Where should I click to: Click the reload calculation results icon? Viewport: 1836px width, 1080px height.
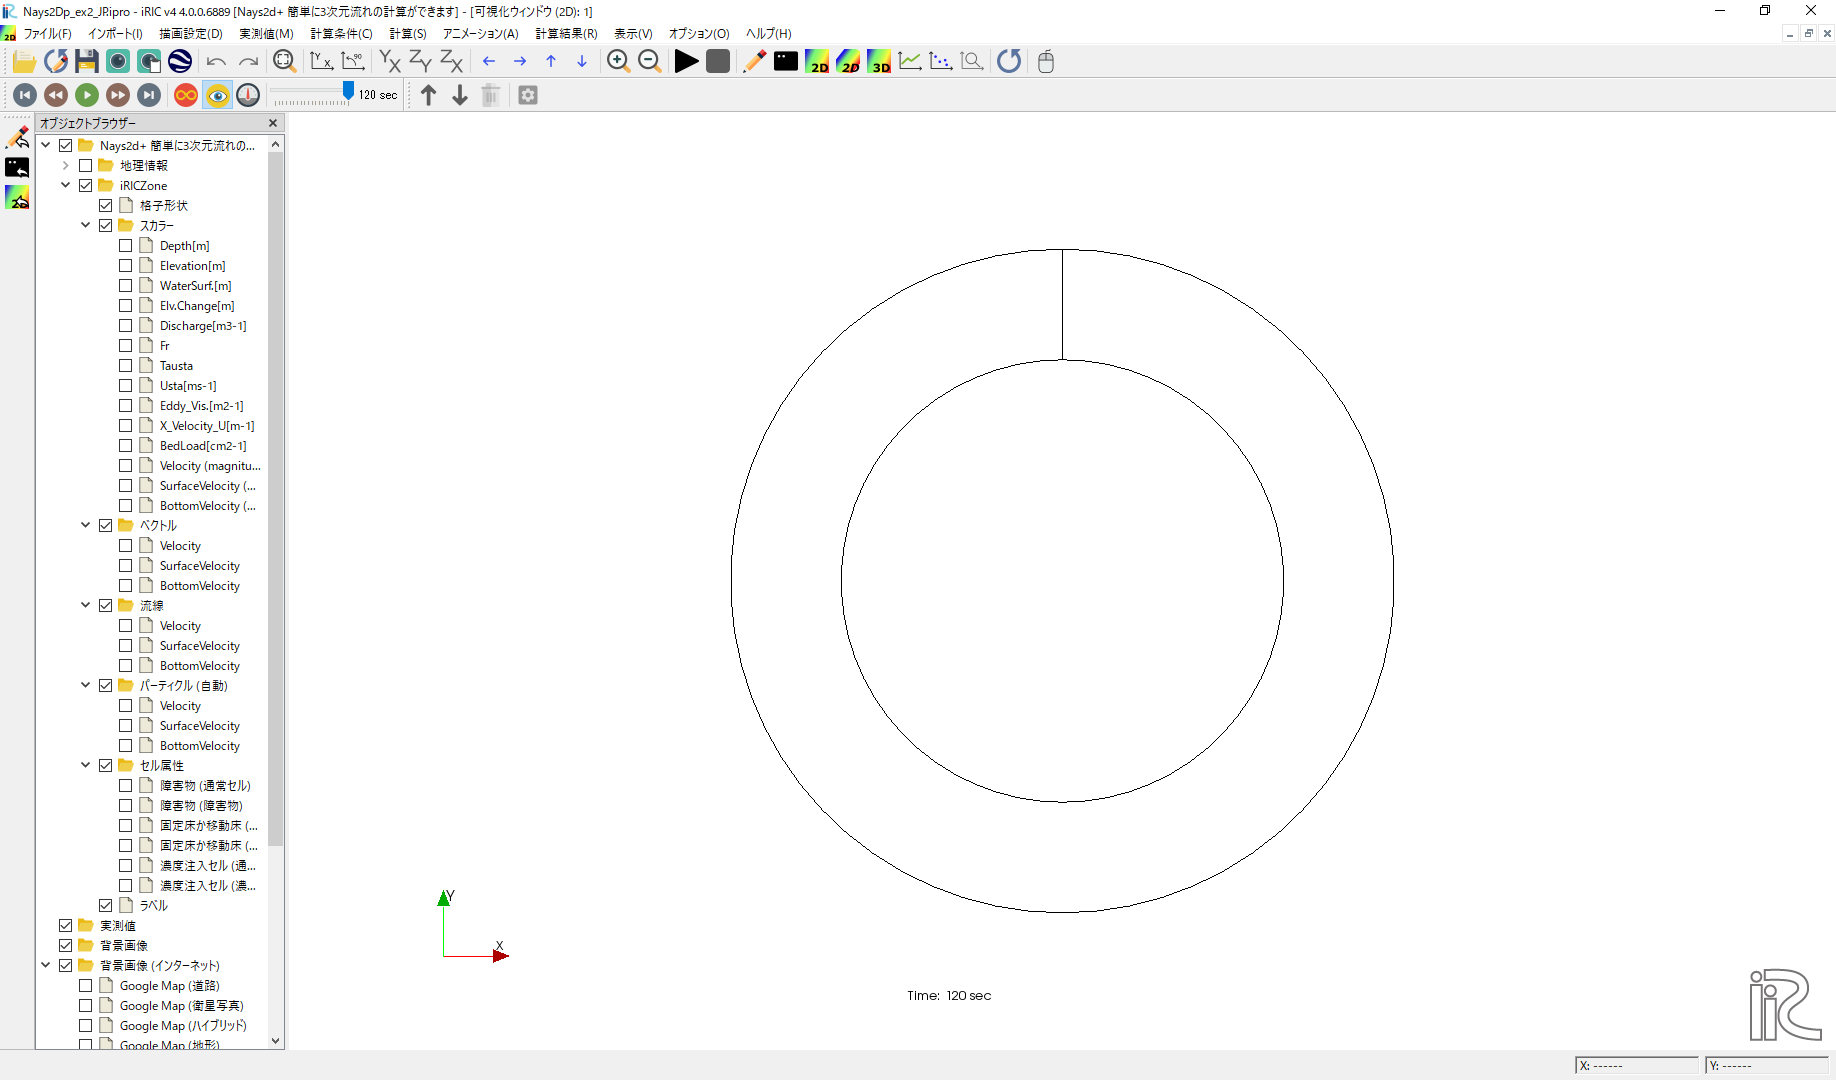1009,62
